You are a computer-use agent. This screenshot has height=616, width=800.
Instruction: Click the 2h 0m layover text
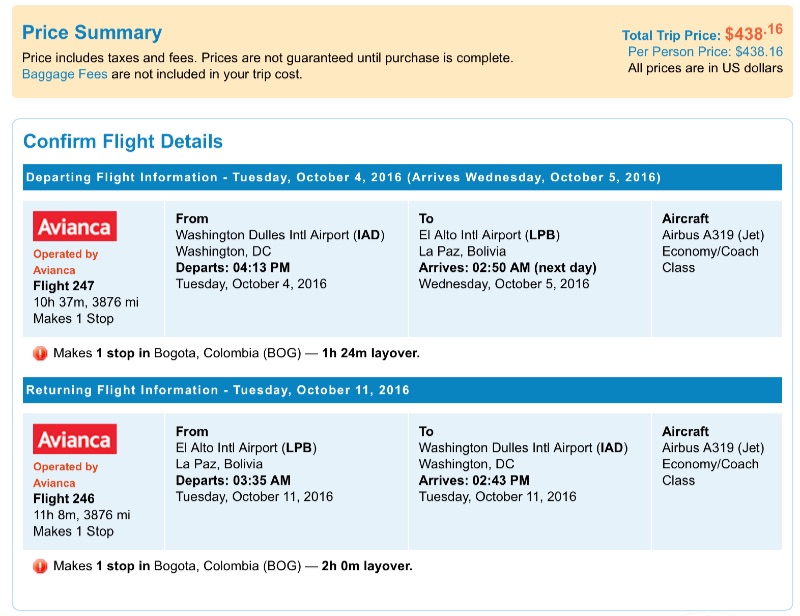(x=367, y=566)
